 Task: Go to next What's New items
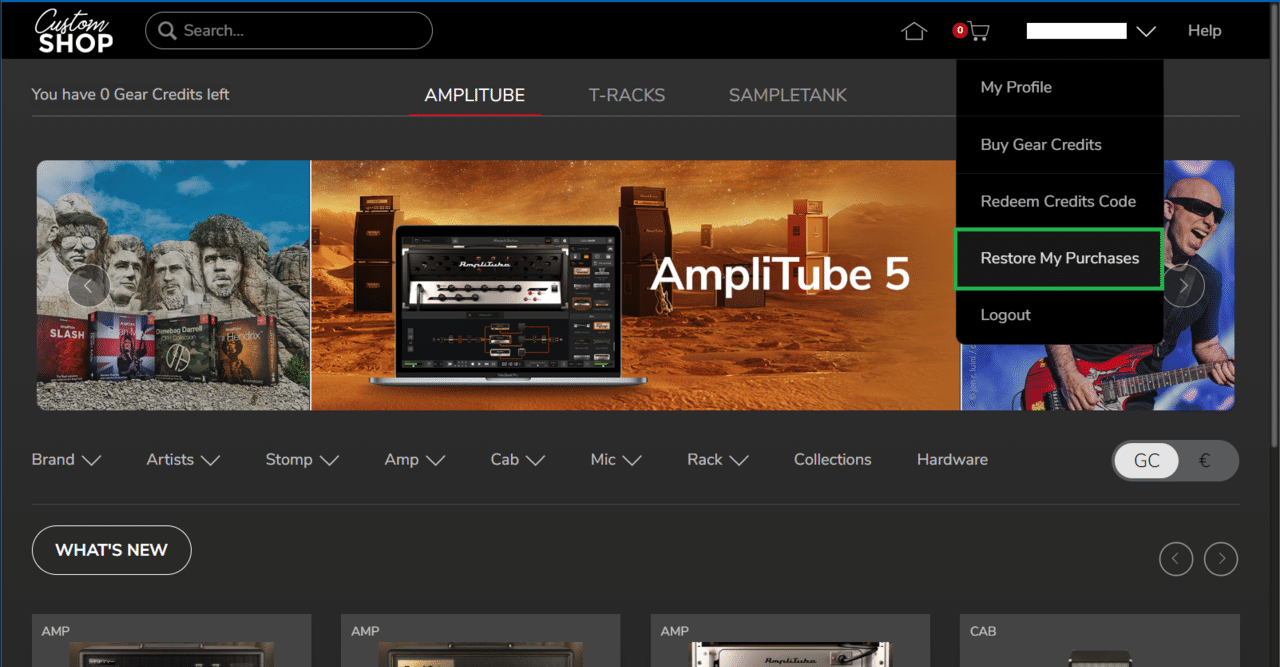(x=1221, y=559)
